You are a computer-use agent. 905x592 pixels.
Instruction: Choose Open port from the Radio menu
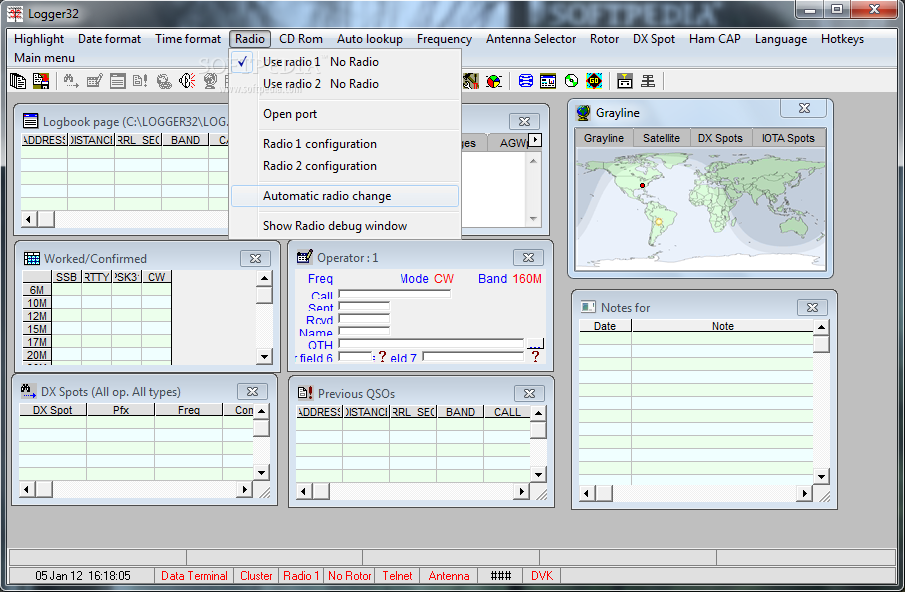[x=345, y=114]
